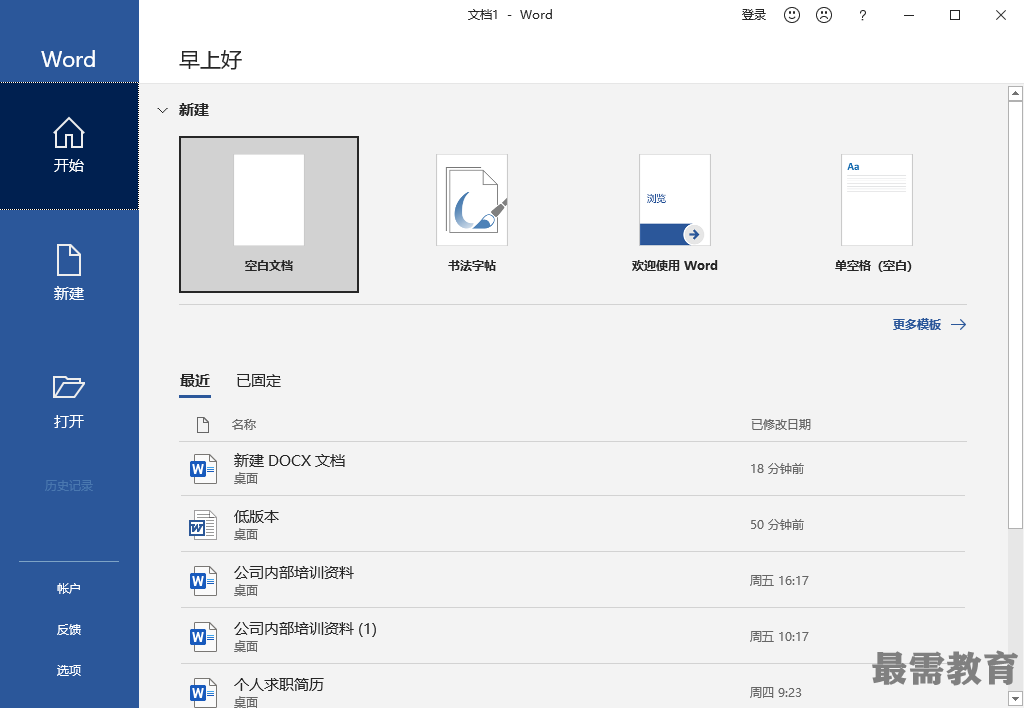Screen dimensions: 1024x708
Task: Open the 欢迎使用 Word template
Action: coord(675,214)
